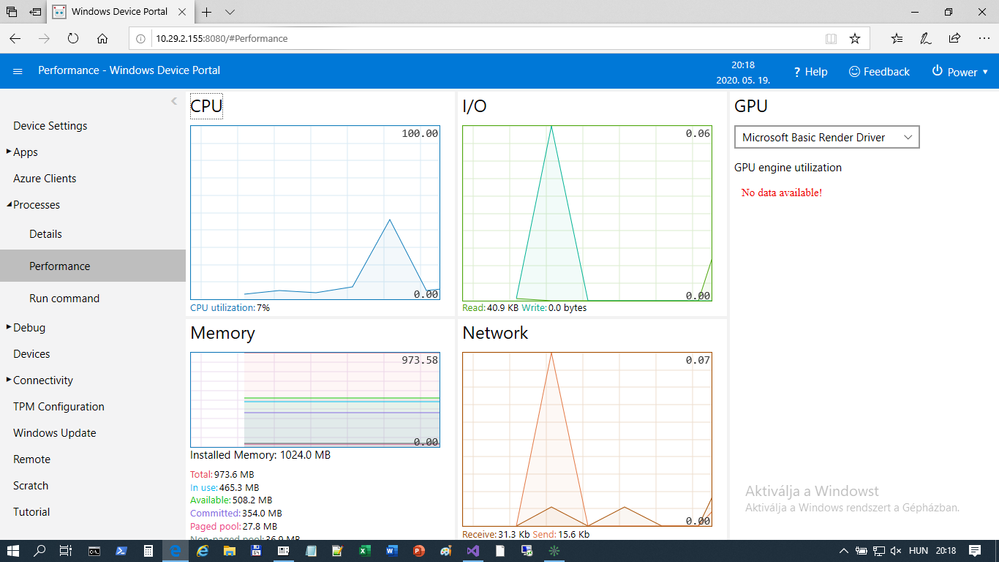
Task: Click the Network traffic graph
Action: coord(587,439)
